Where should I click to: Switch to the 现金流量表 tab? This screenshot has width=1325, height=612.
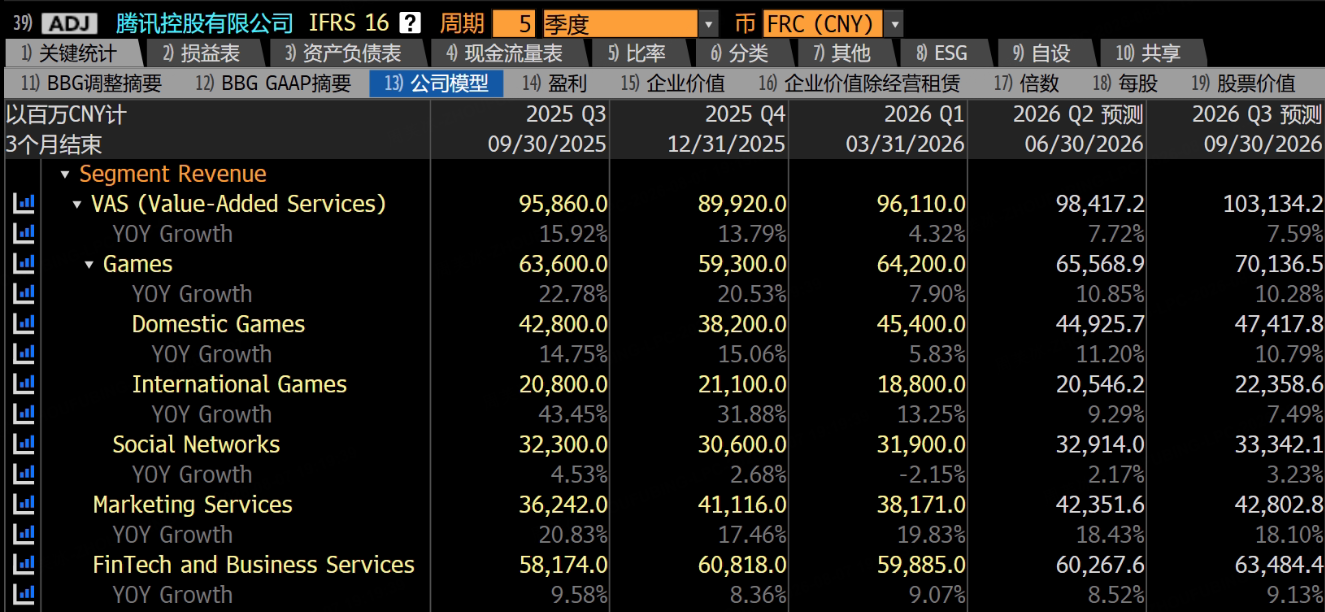504,53
